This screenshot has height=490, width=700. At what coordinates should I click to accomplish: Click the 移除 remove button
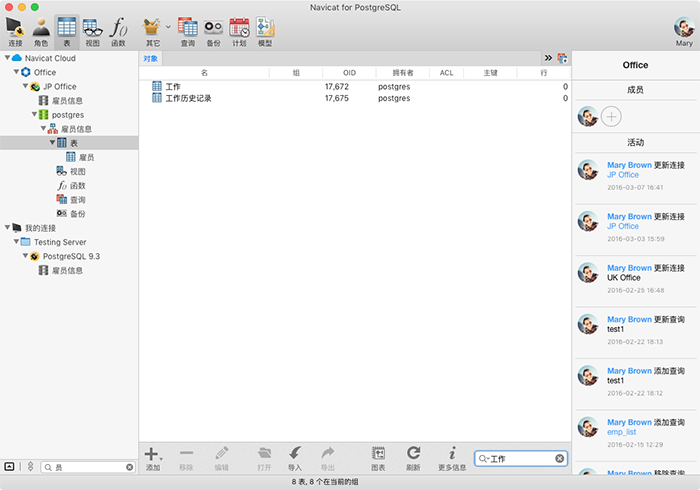point(186,459)
